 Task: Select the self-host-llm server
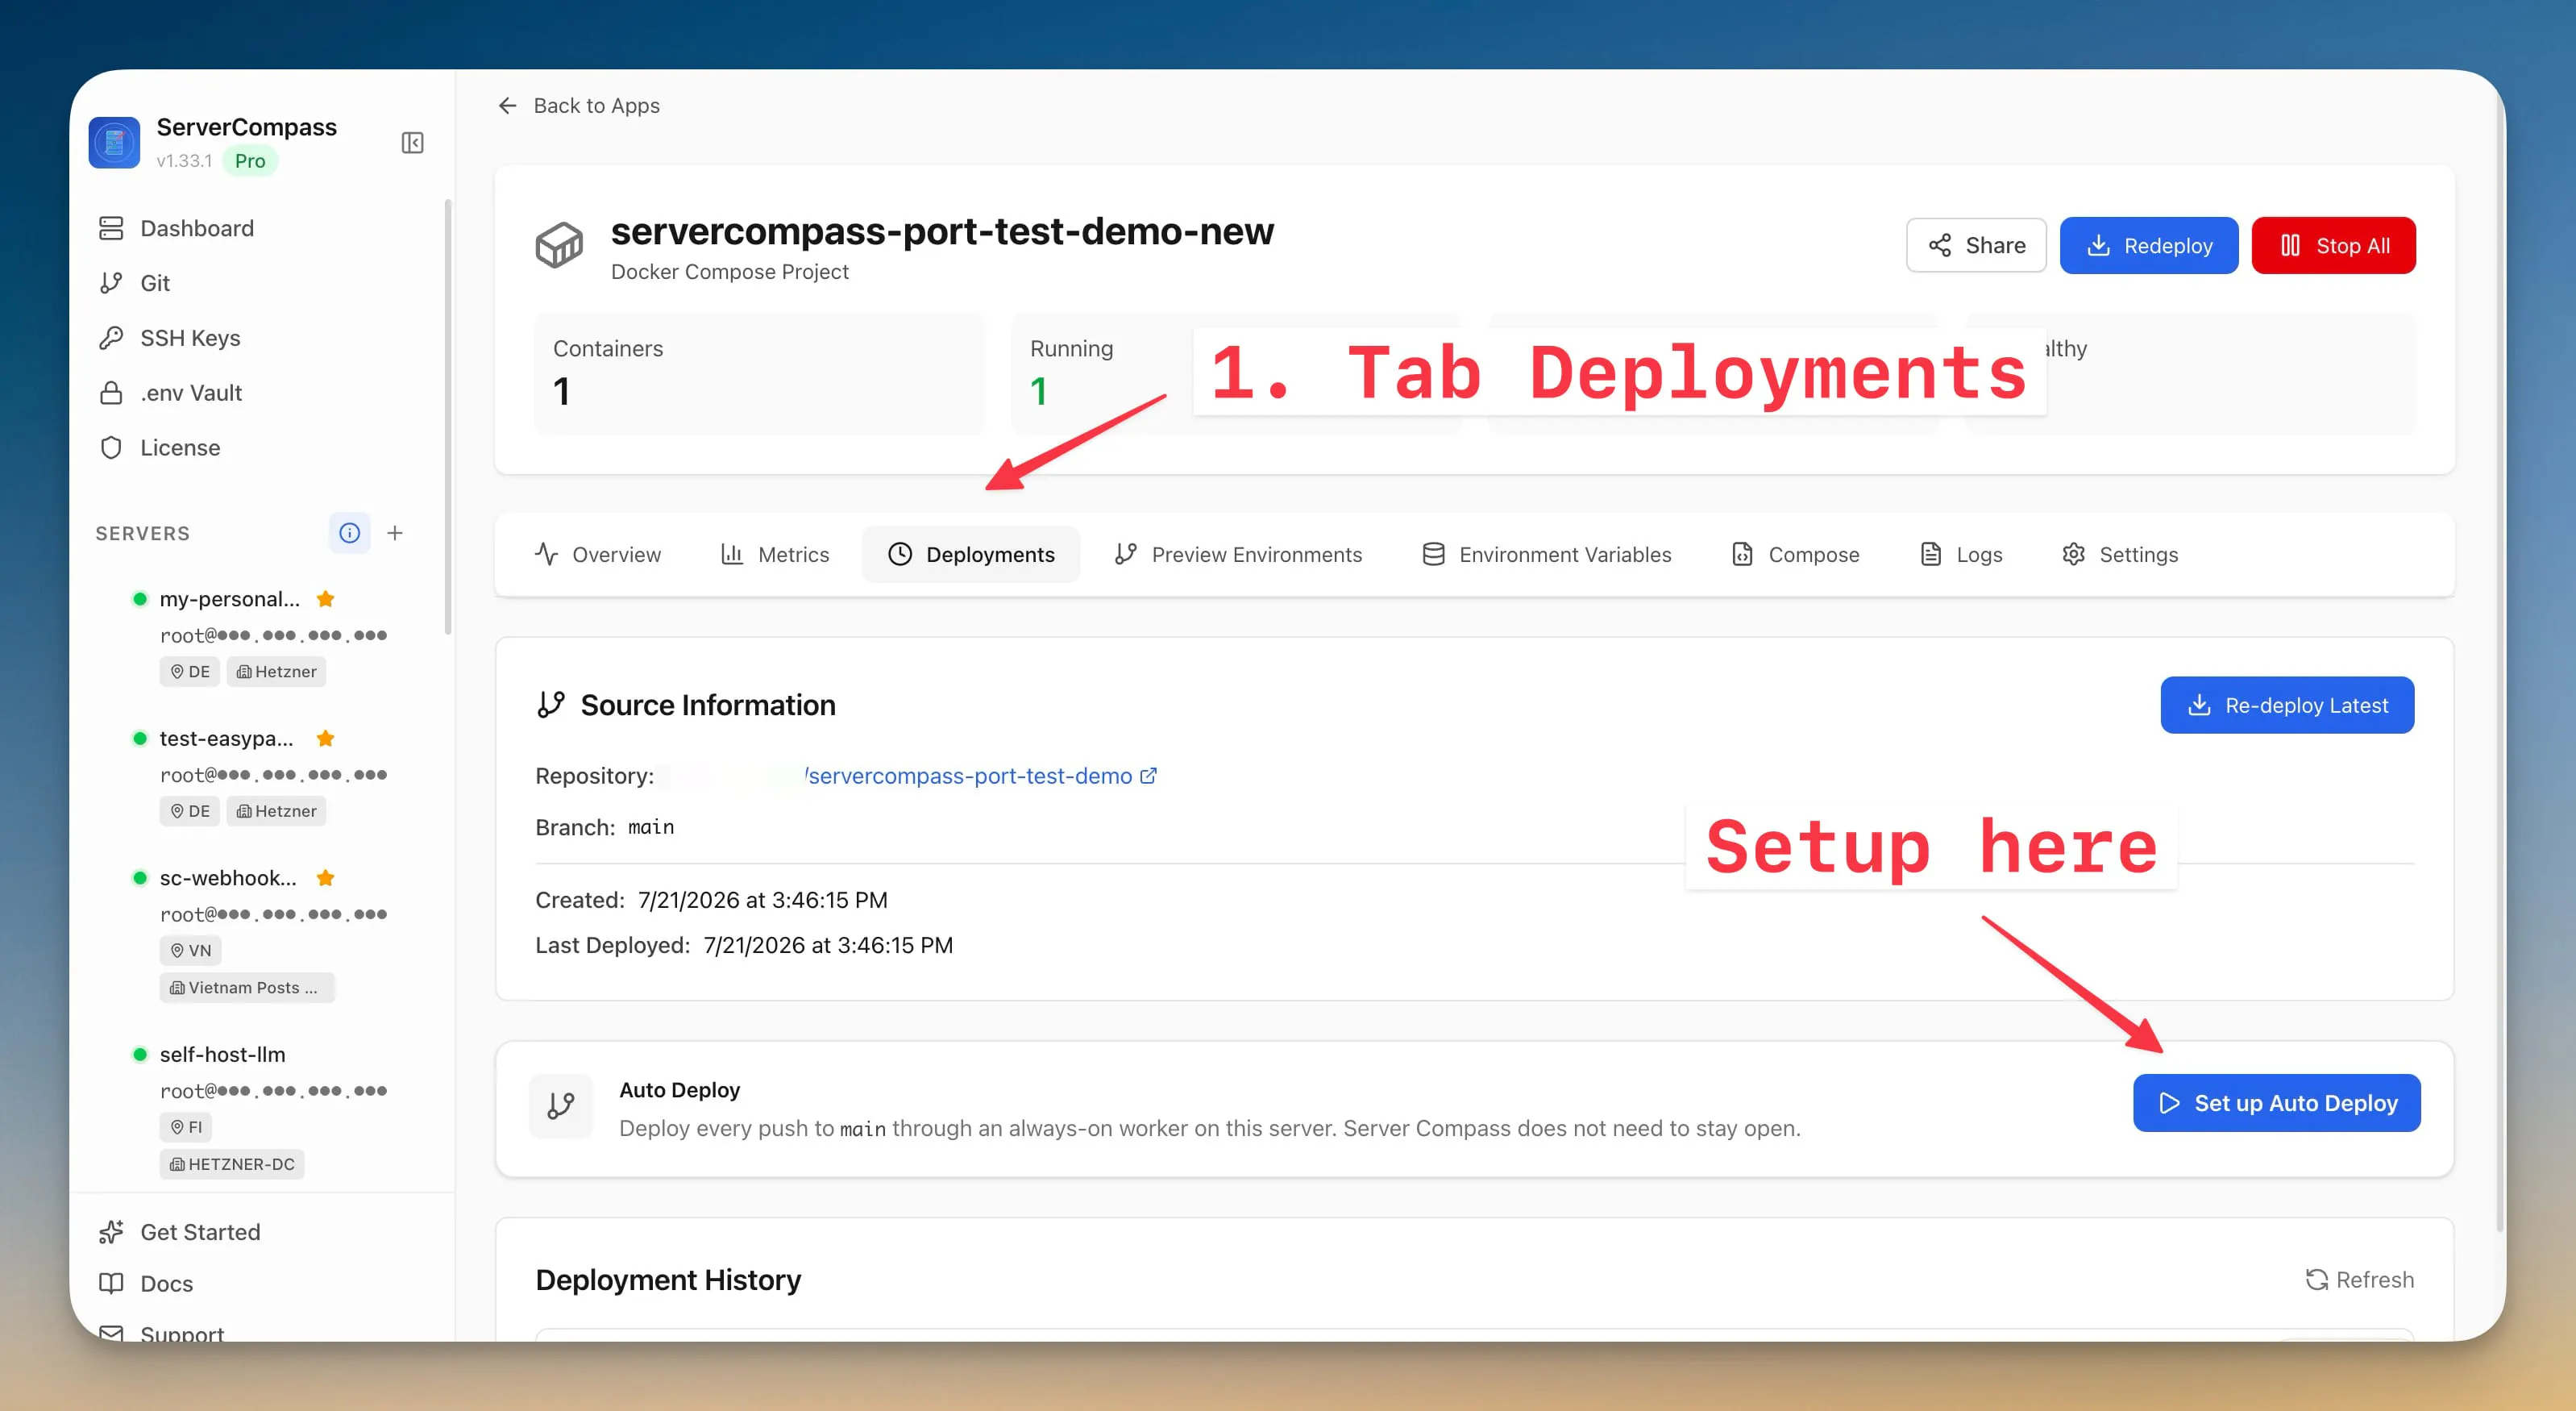tap(222, 1054)
